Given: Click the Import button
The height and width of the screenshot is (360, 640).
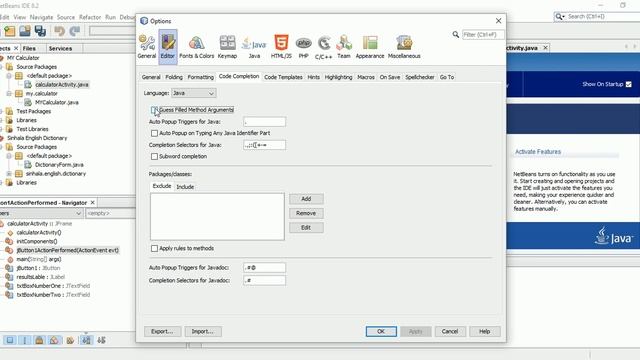Looking at the screenshot, I should click(x=203, y=331).
